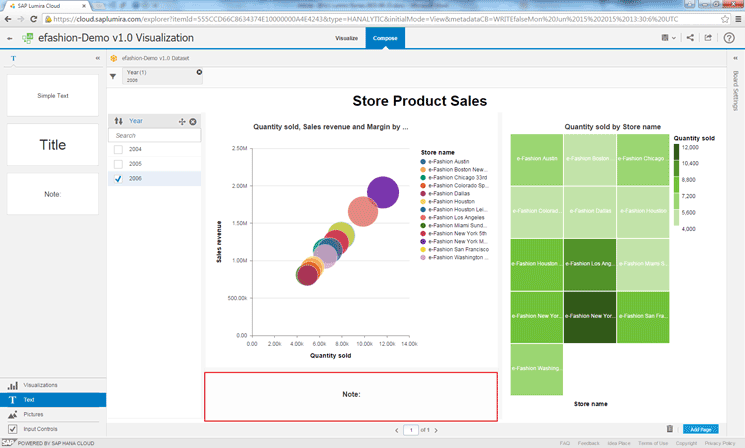This screenshot has height=448, width=745.
Task: Open help question mark icon
Action: tap(729, 38)
